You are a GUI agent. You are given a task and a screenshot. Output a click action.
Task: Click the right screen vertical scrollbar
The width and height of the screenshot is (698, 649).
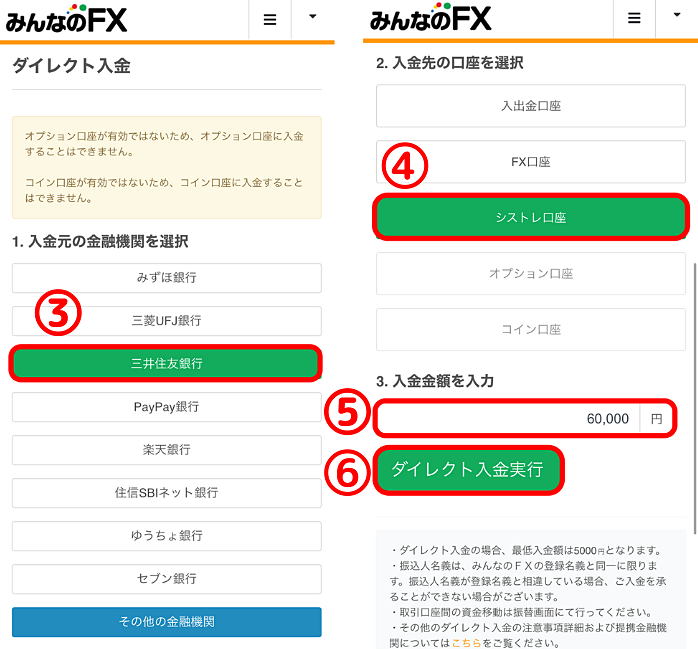click(x=695, y=398)
